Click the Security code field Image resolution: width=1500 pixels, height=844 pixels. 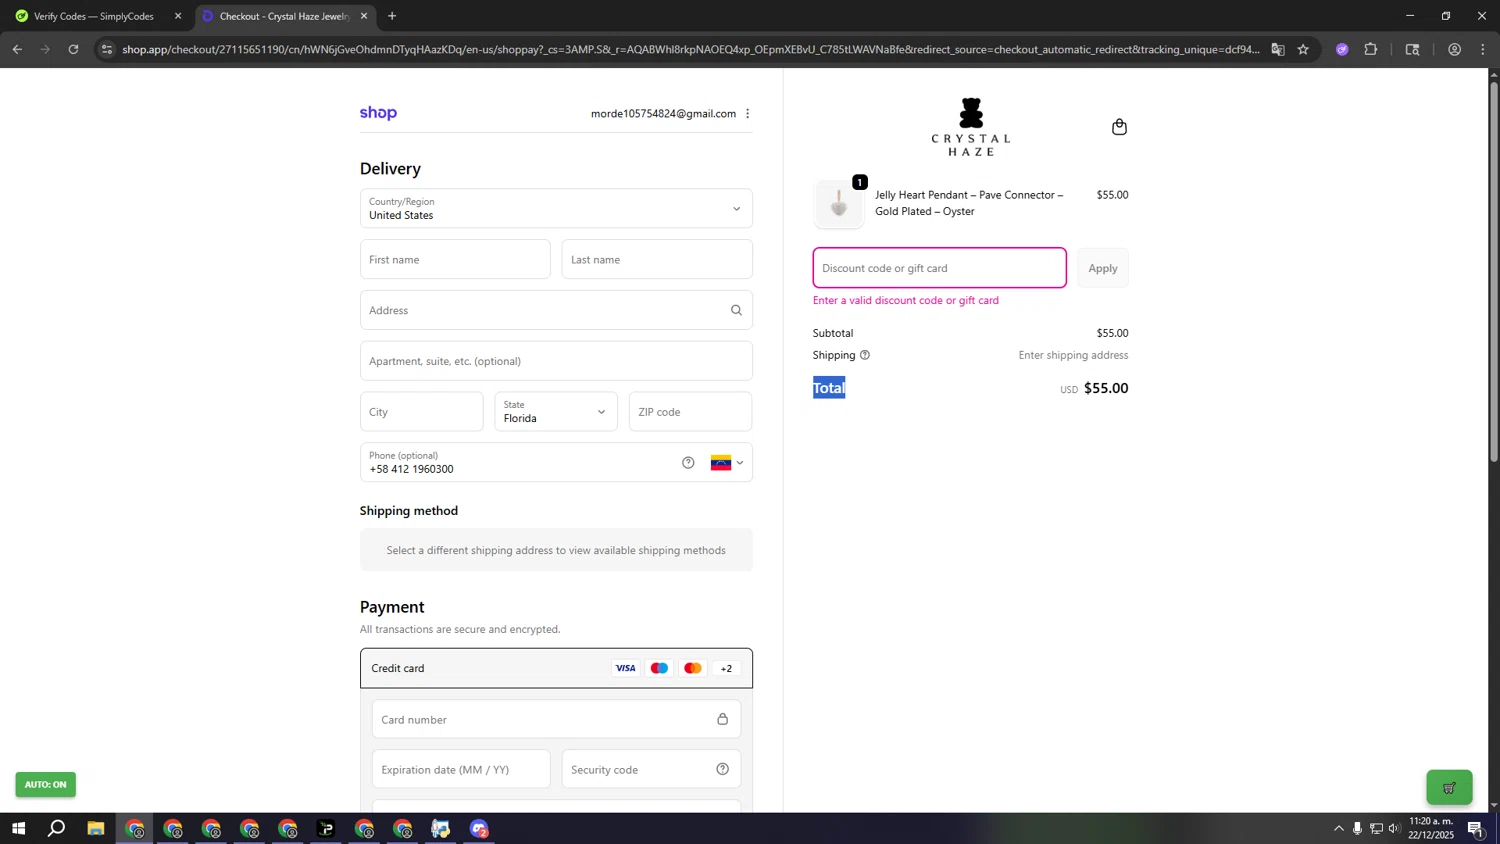click(651, 769)
